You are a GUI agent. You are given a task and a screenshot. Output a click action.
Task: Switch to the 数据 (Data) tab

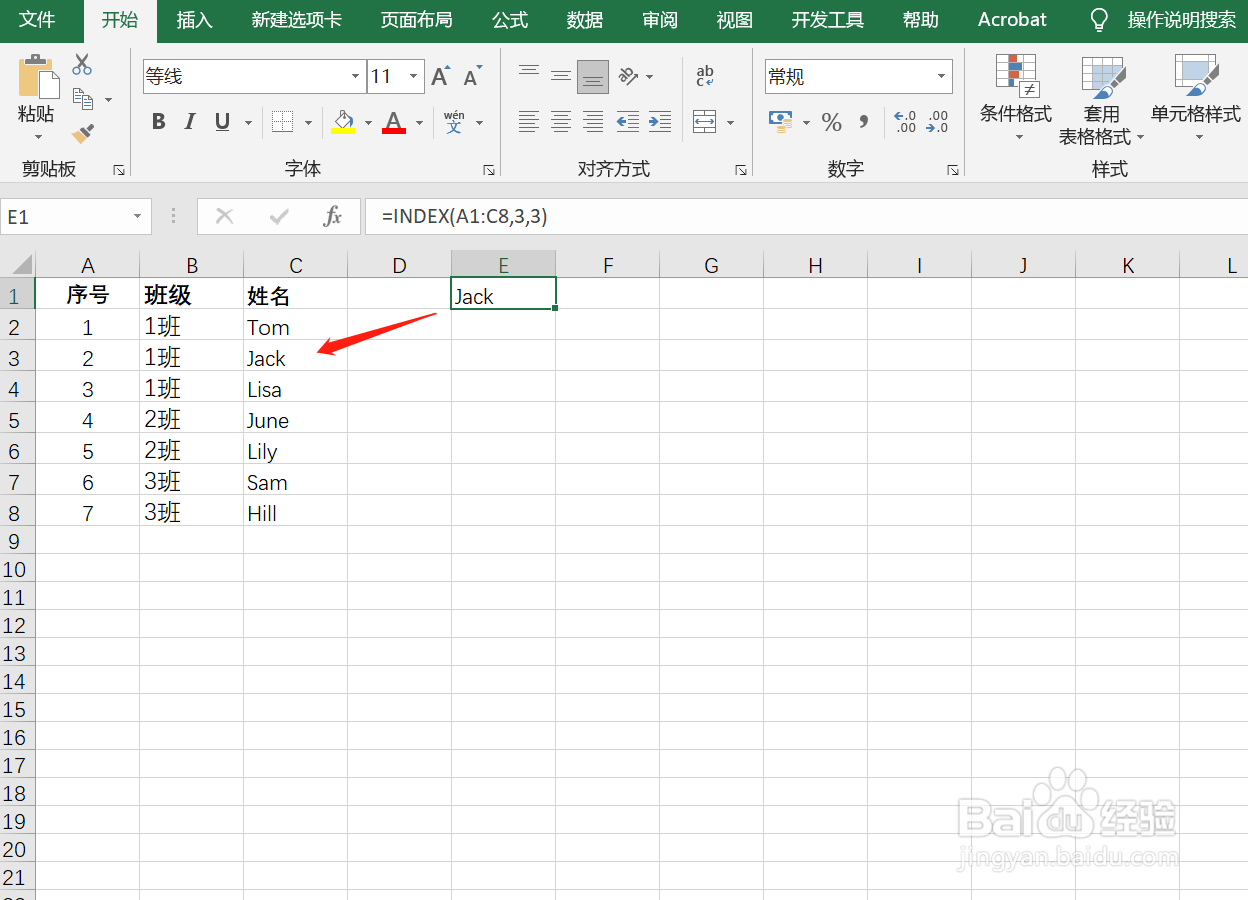pos(585,20)
